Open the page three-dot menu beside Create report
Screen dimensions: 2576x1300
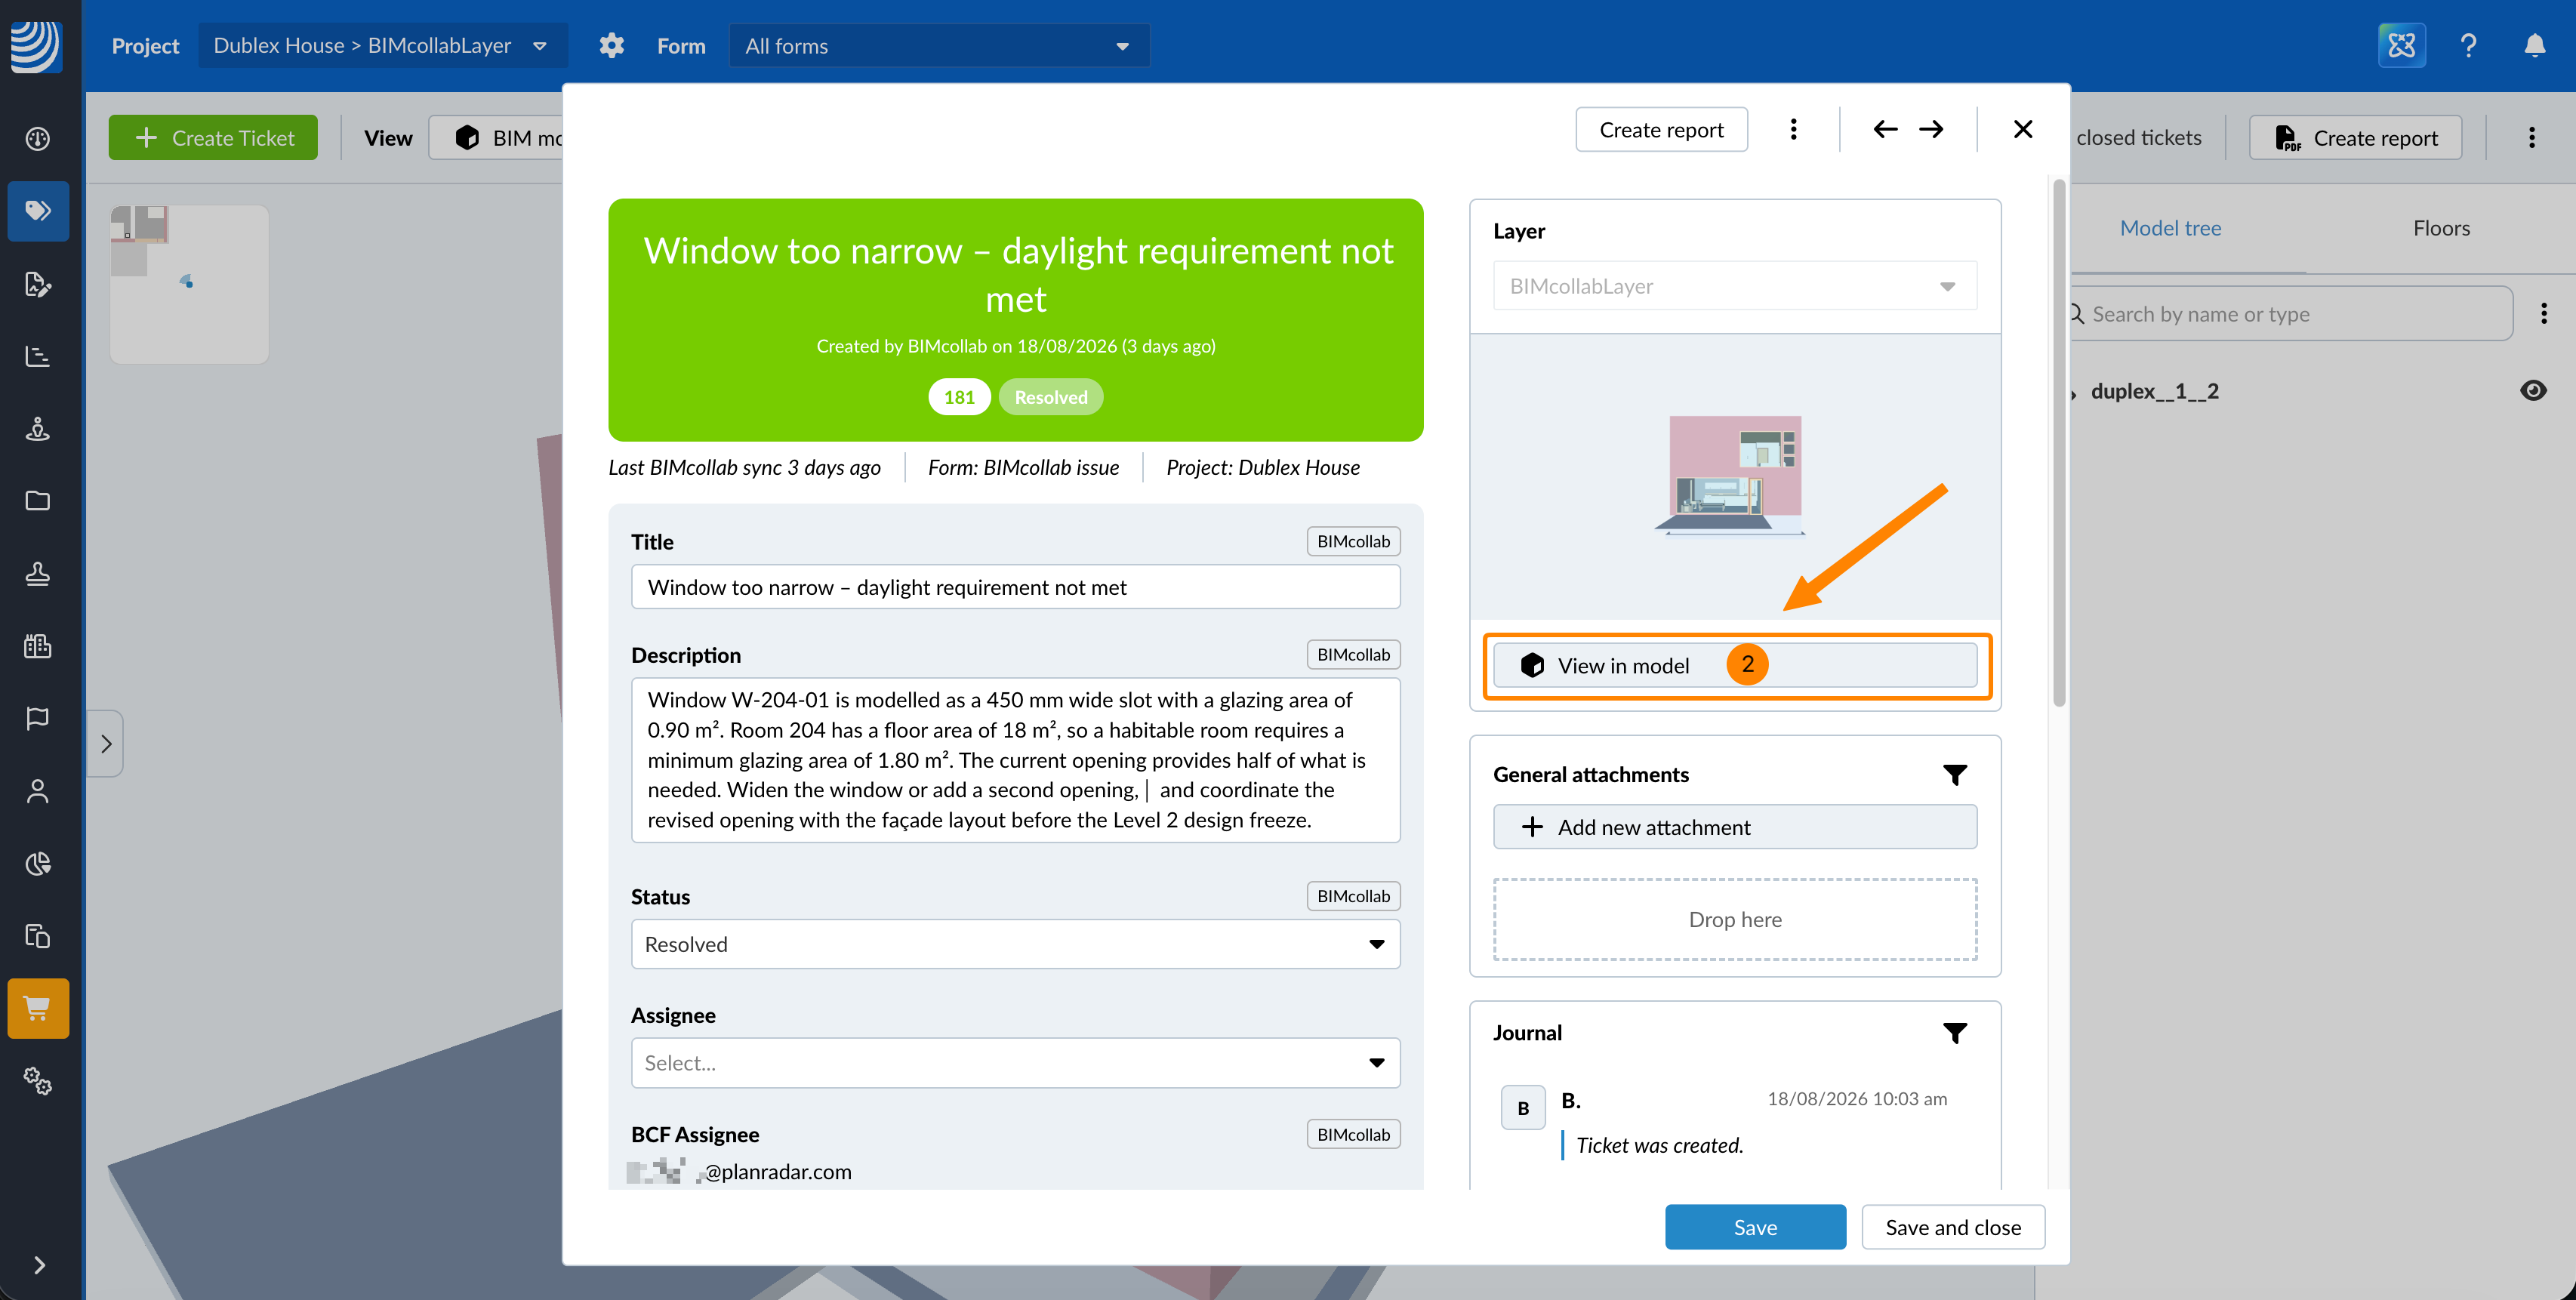click(x=2532, y=138)
